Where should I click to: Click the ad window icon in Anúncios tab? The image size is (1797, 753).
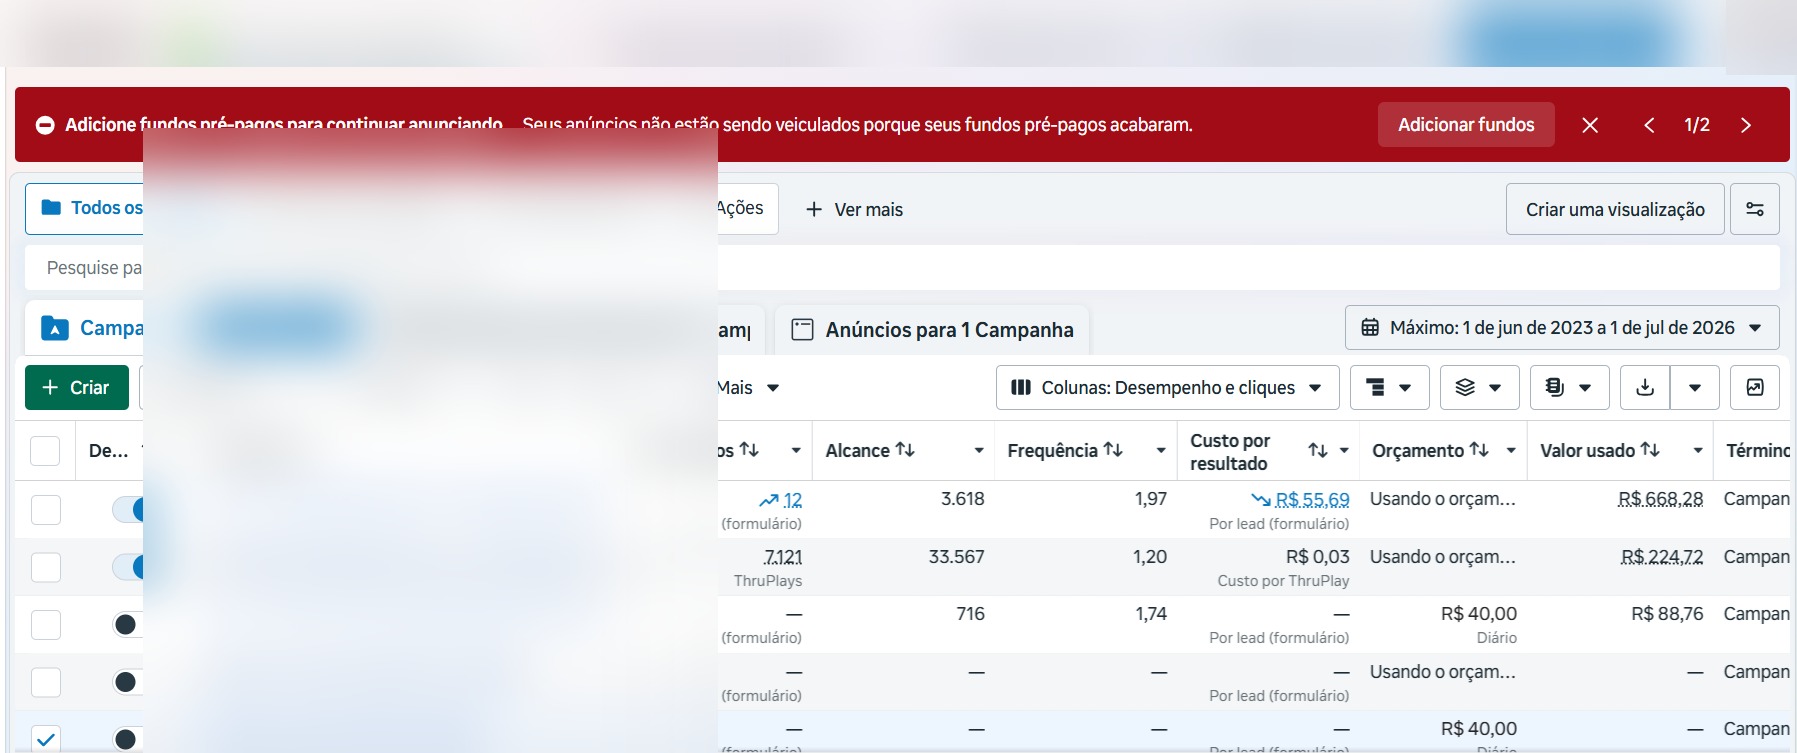tap(802, 330)
